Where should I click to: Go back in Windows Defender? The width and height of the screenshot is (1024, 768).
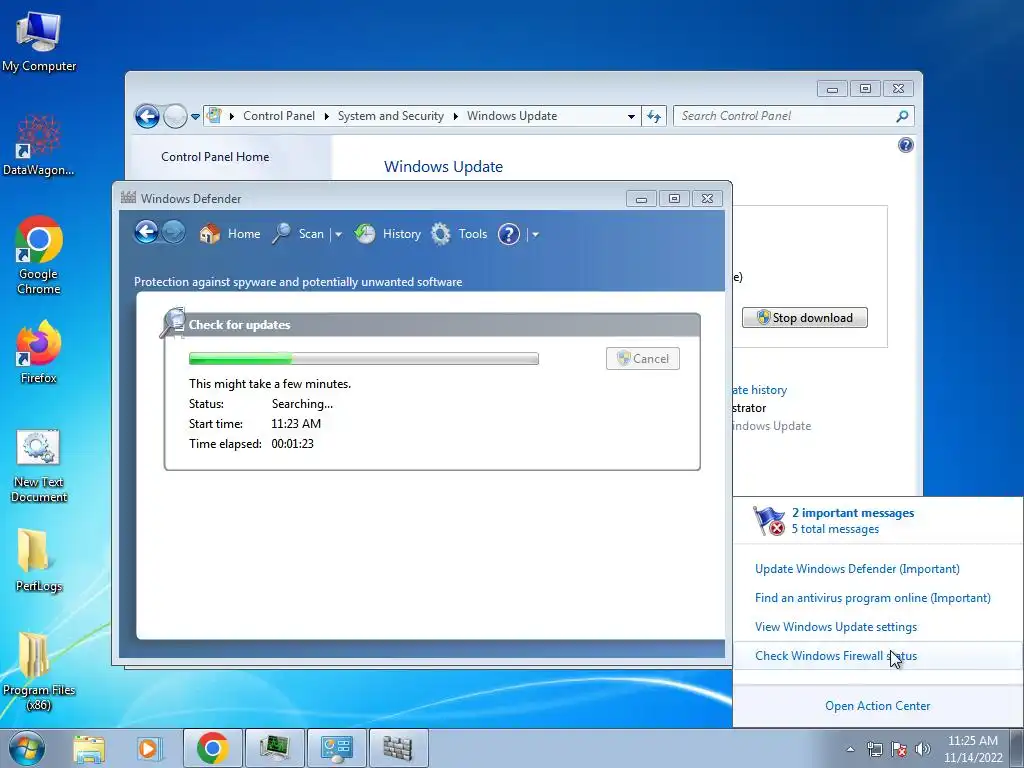click(x=146, y=232)
